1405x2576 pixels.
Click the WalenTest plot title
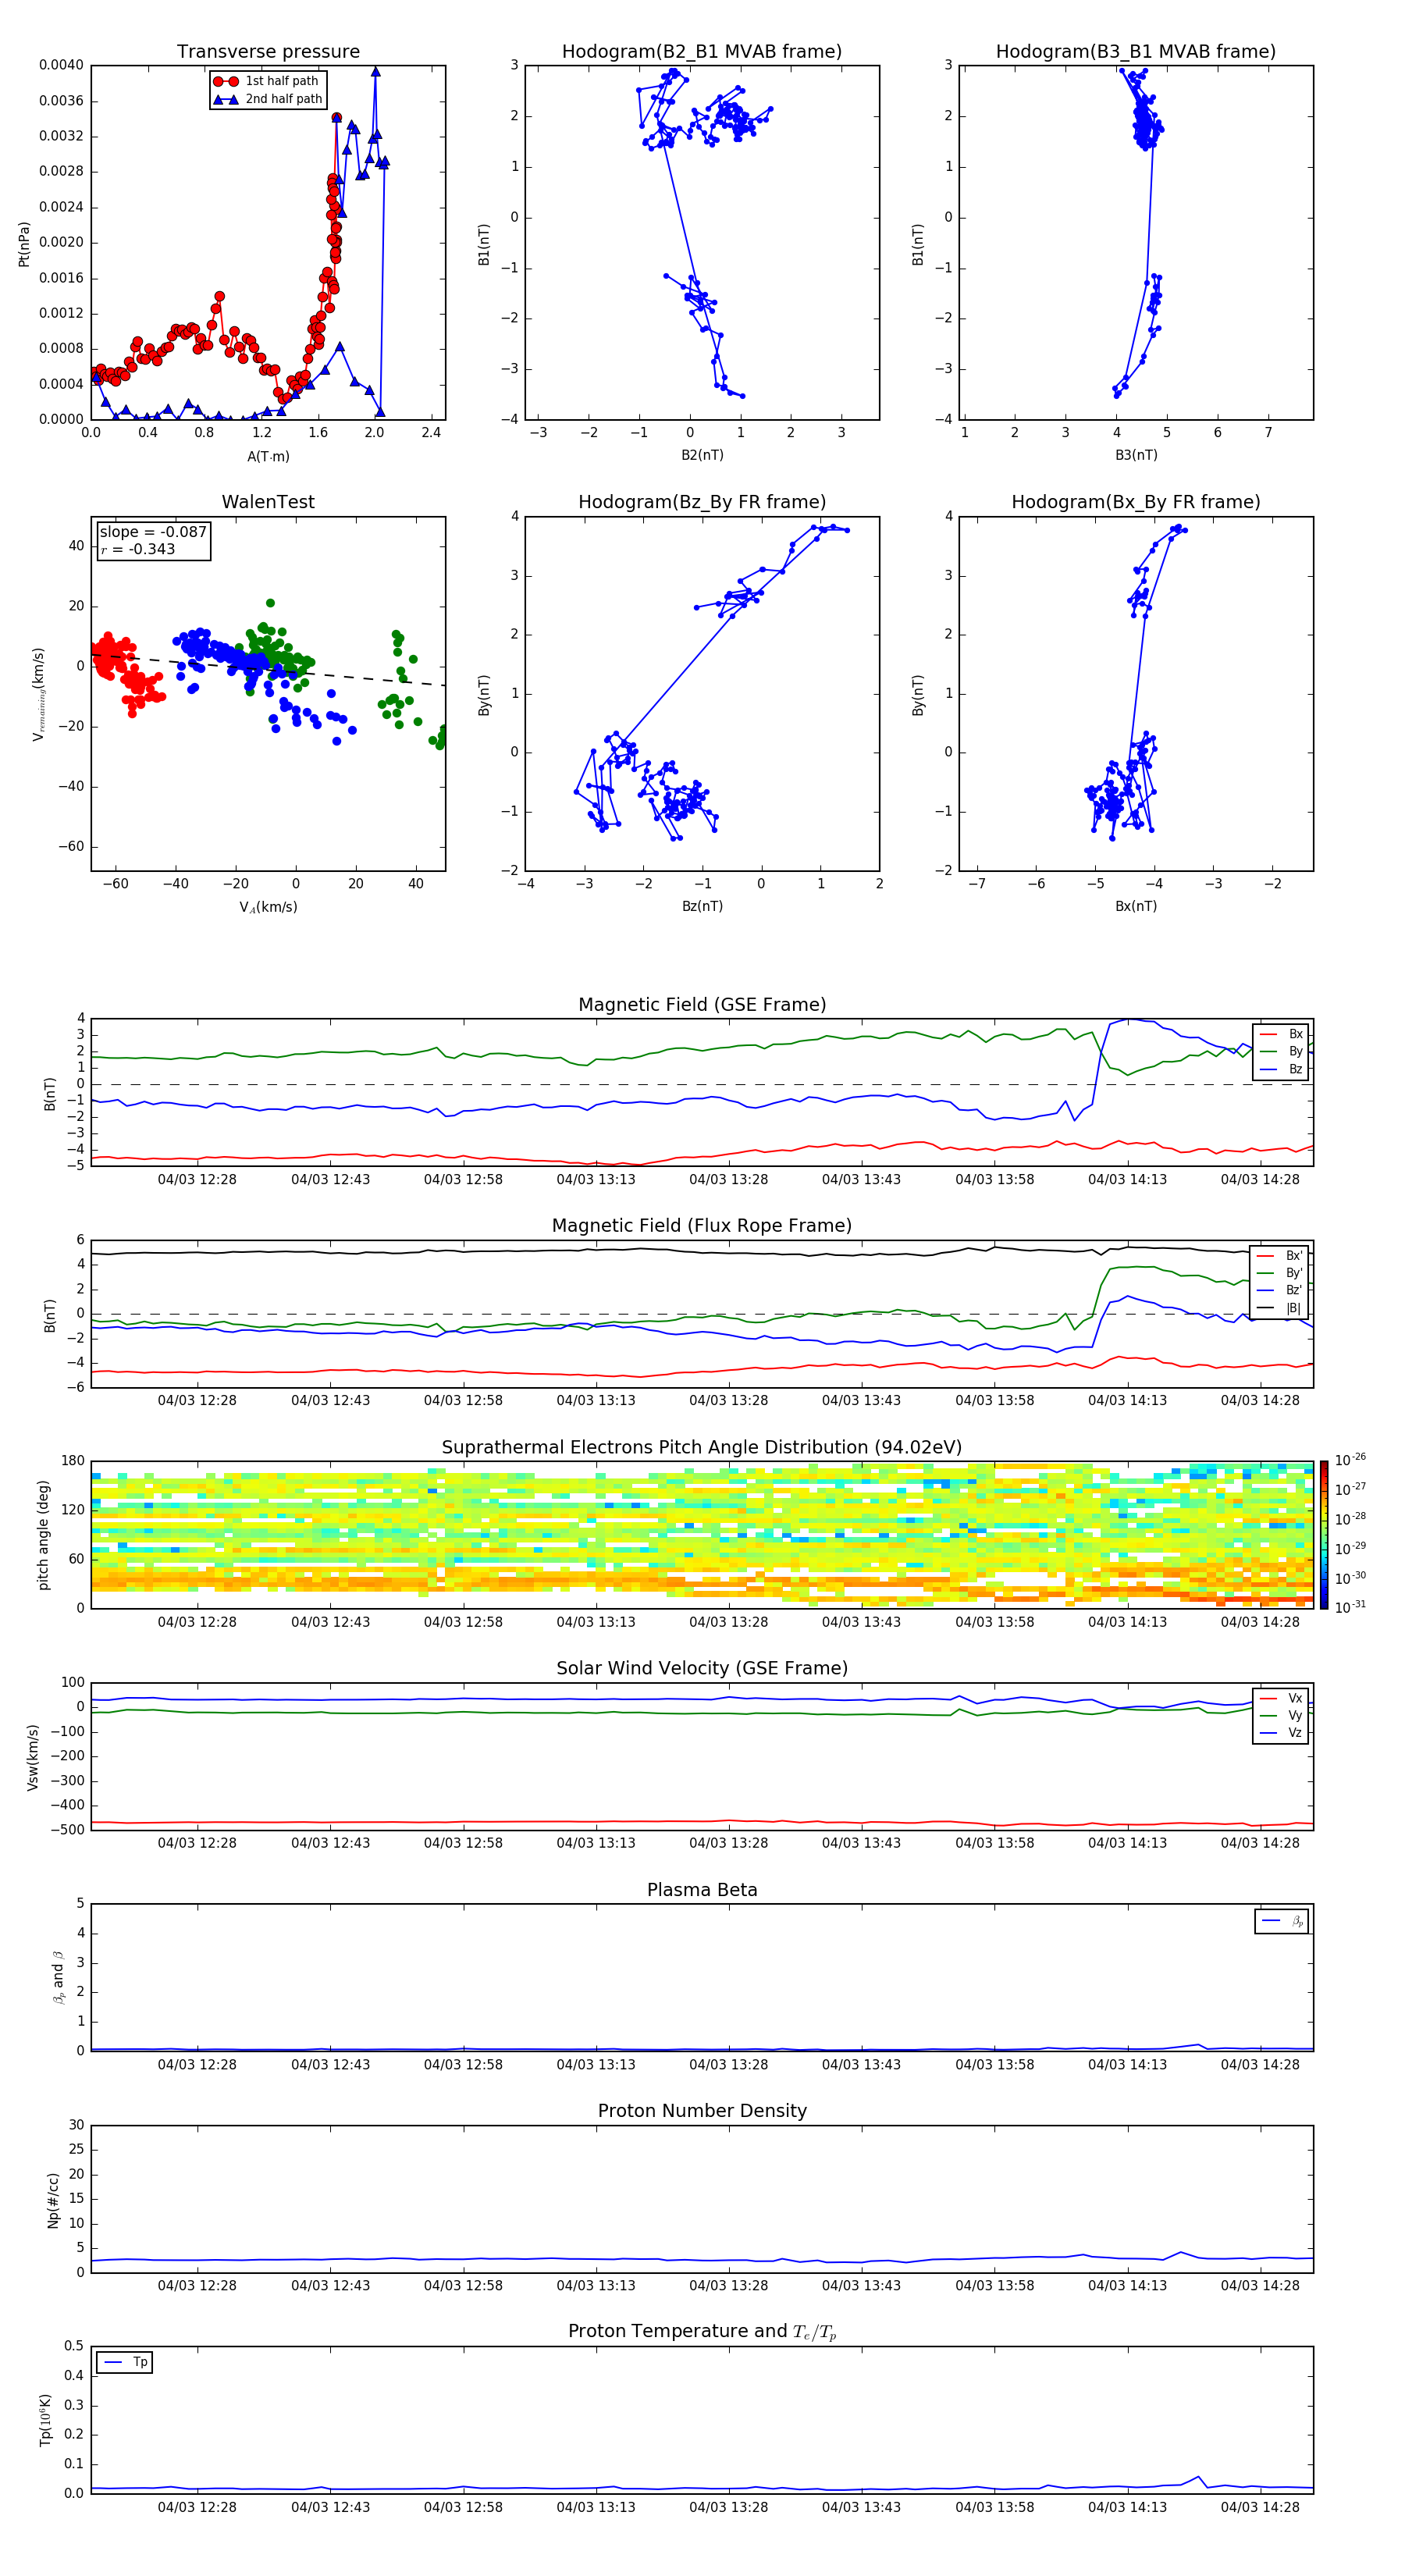pyautogui.click(x=268, y=502)
